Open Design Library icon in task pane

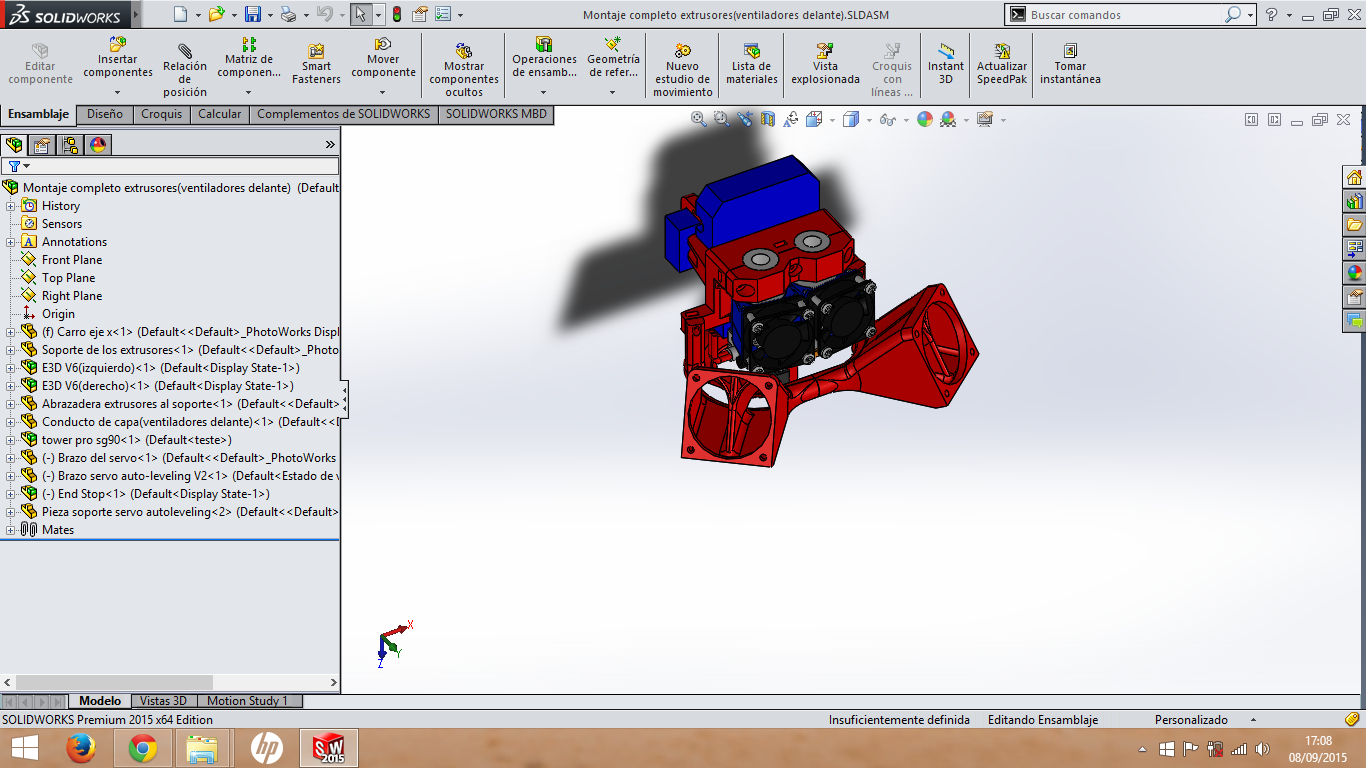coord(1355,202)
